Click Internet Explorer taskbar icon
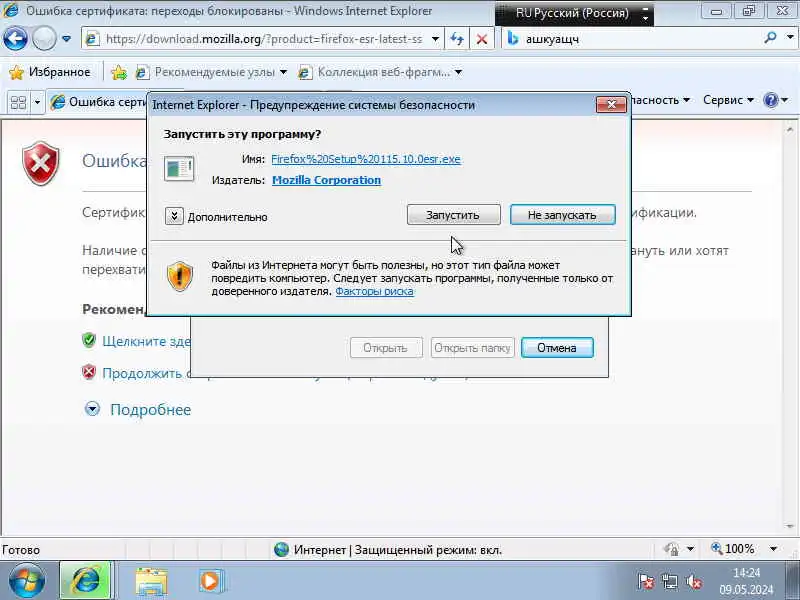Screen dimensions: 800x600 pos(86,581)
